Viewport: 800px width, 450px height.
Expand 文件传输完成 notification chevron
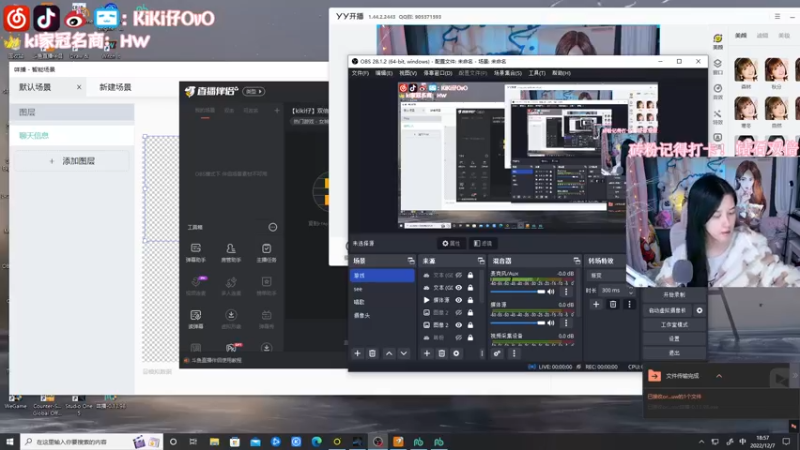pyautogui.click(x=719, y=376)
